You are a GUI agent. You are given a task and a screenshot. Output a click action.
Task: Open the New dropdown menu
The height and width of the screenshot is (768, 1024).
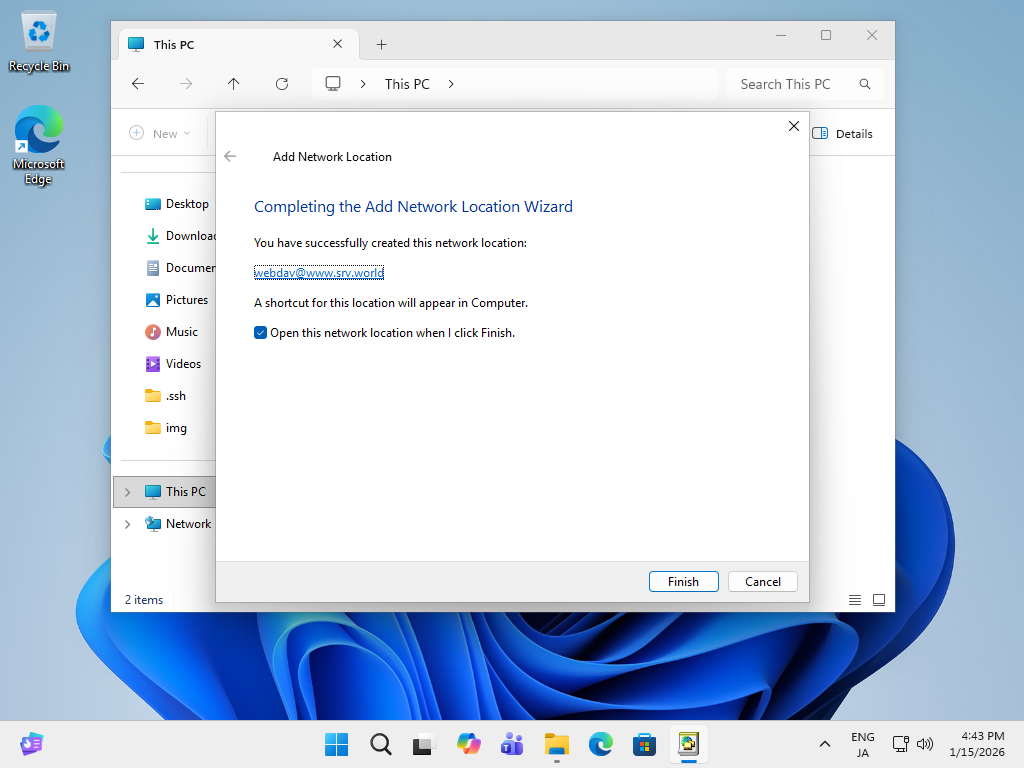tap(160, 133)
